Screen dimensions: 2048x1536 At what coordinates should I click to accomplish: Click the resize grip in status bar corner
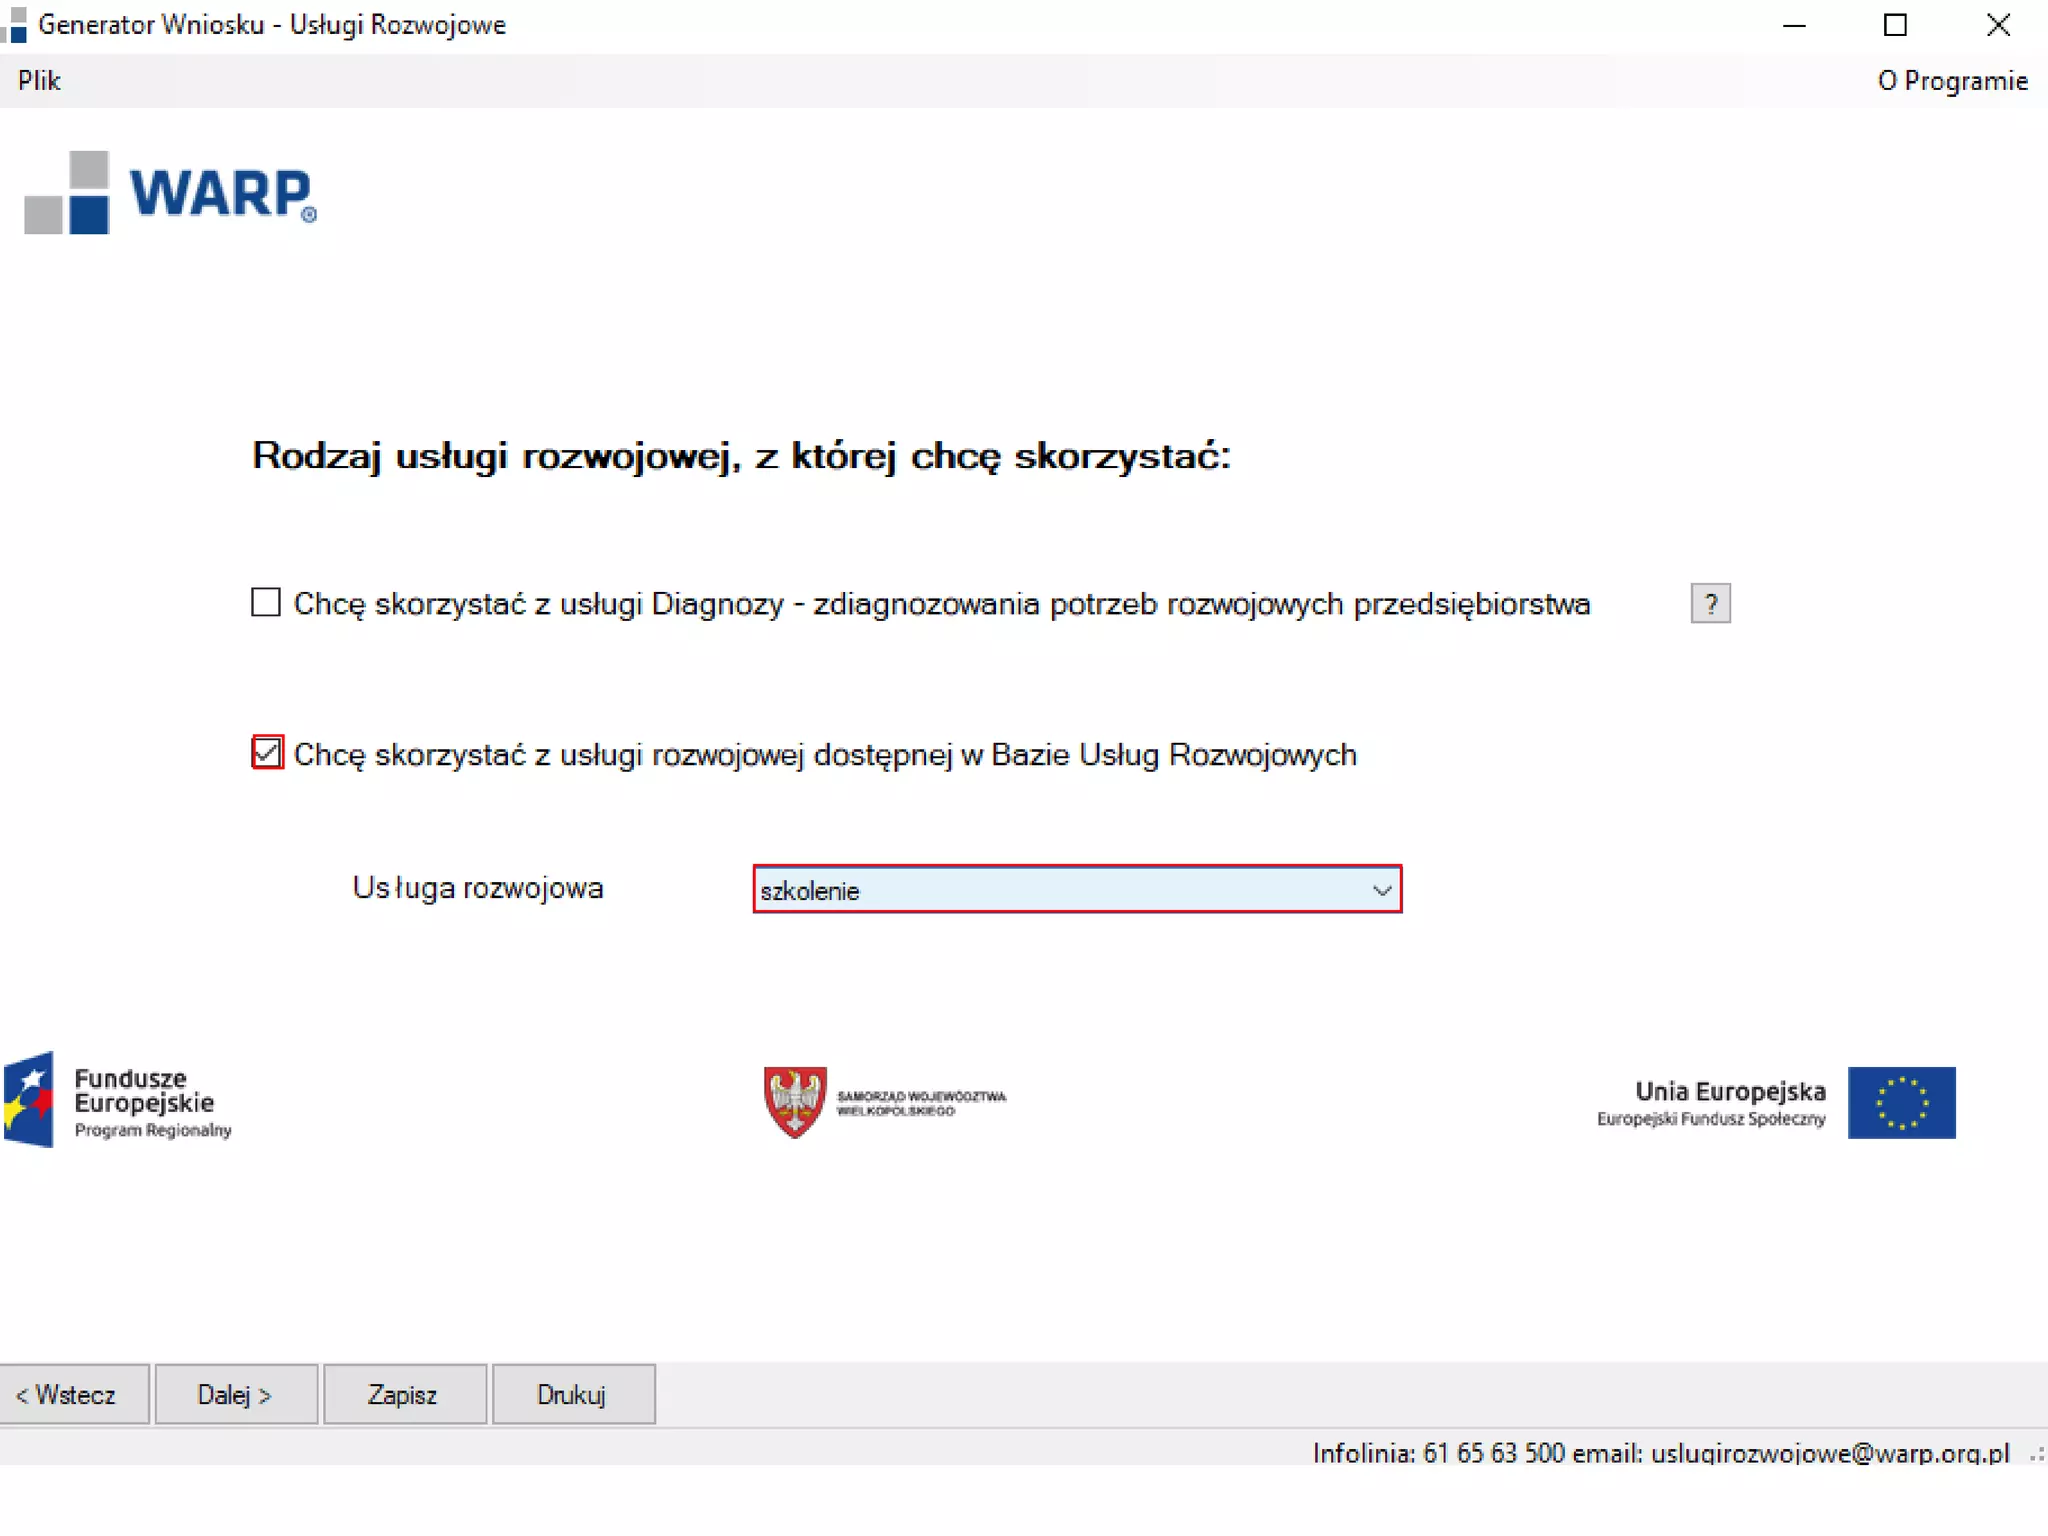2036,1454
